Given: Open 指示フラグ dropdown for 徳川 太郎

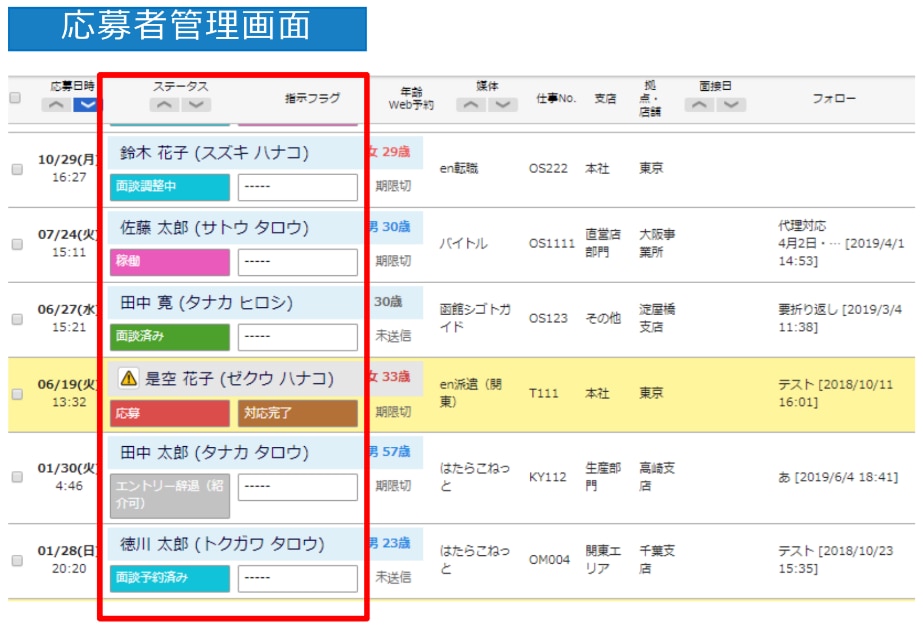Looking at the screenshot, I should 297,578.
